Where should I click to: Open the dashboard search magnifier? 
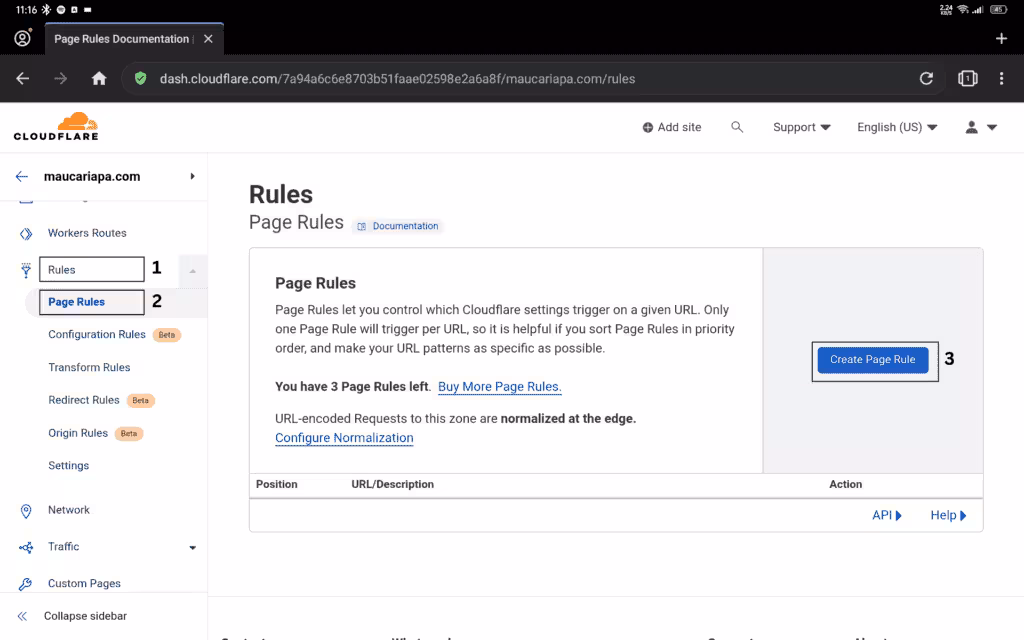click(x=737, y=127)
